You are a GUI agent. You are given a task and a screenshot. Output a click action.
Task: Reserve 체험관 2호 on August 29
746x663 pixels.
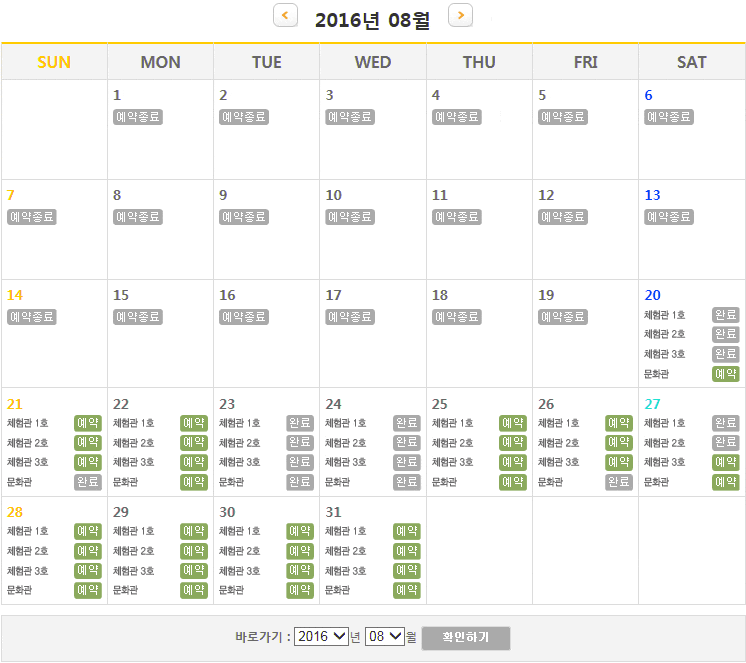[194, 551]
